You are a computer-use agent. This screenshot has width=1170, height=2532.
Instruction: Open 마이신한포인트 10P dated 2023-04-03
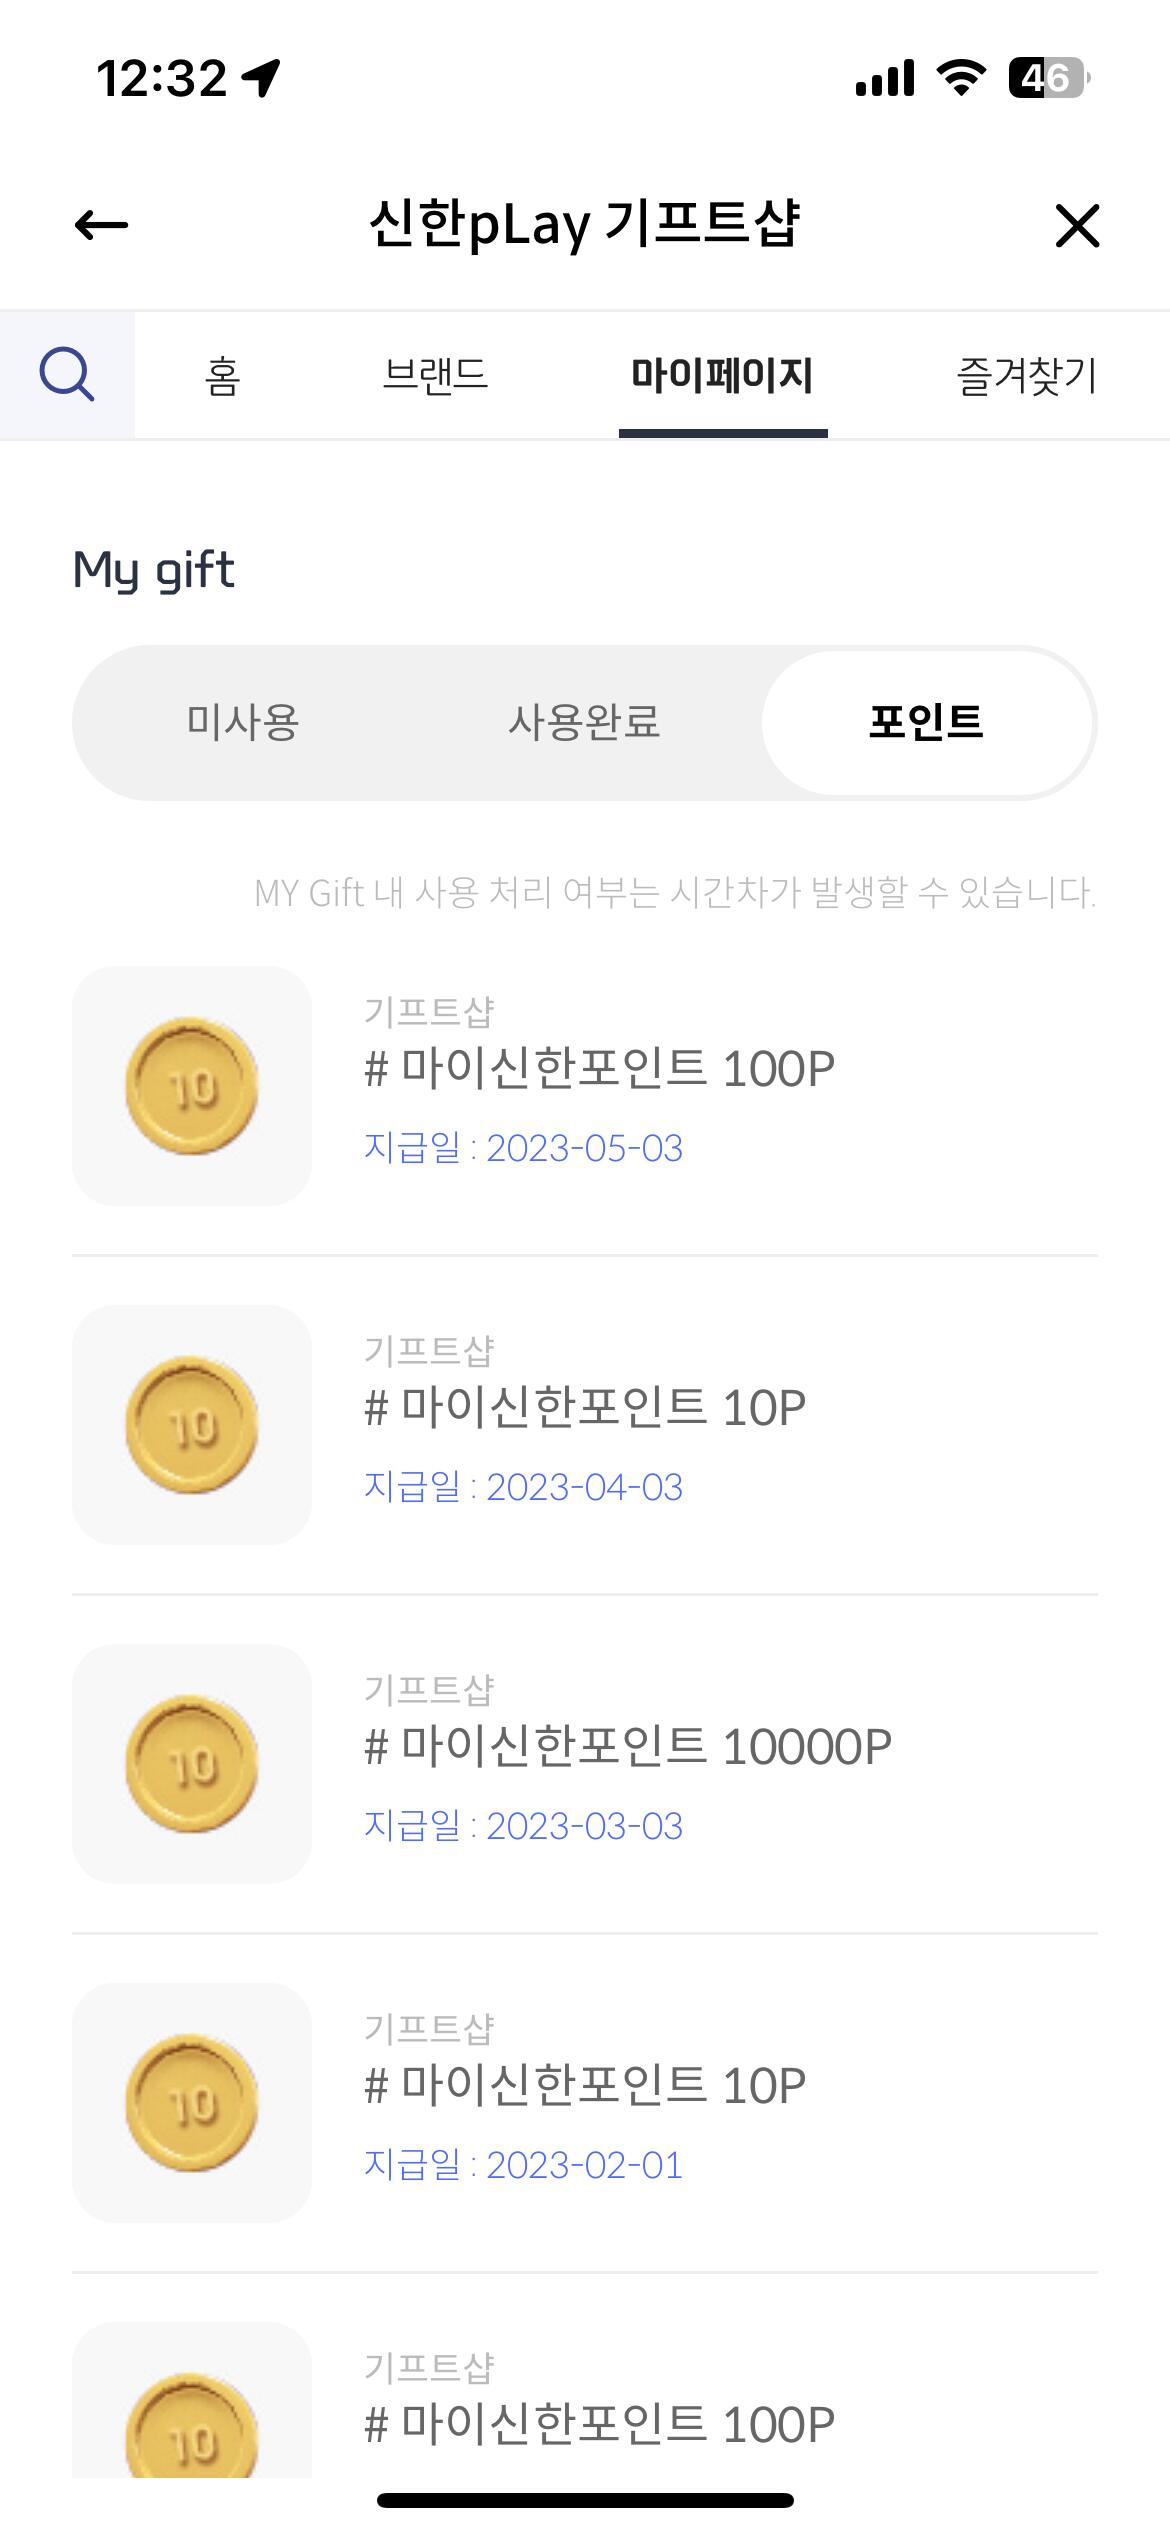(x=585, y=1408)
